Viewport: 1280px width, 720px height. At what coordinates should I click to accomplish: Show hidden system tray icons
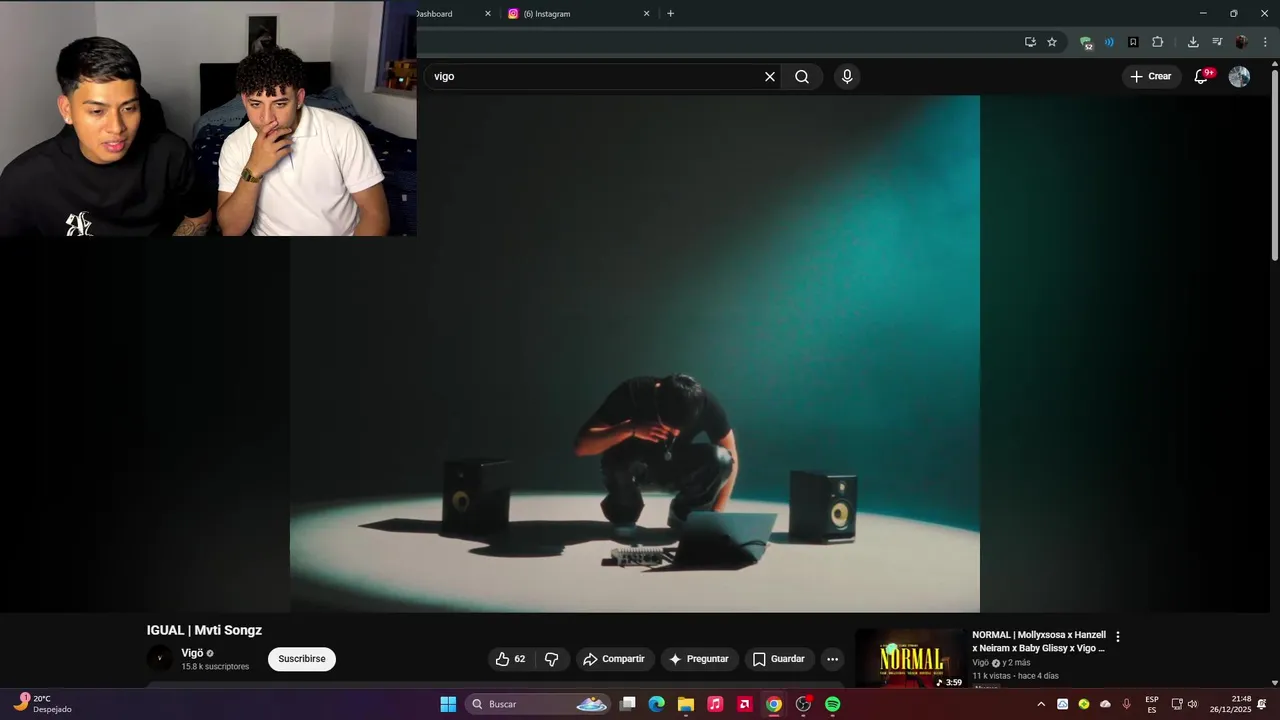click(1041, 704)
